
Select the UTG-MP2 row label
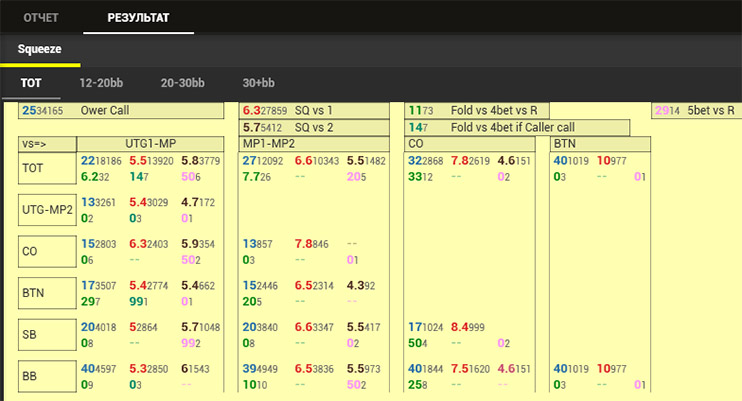47,210
